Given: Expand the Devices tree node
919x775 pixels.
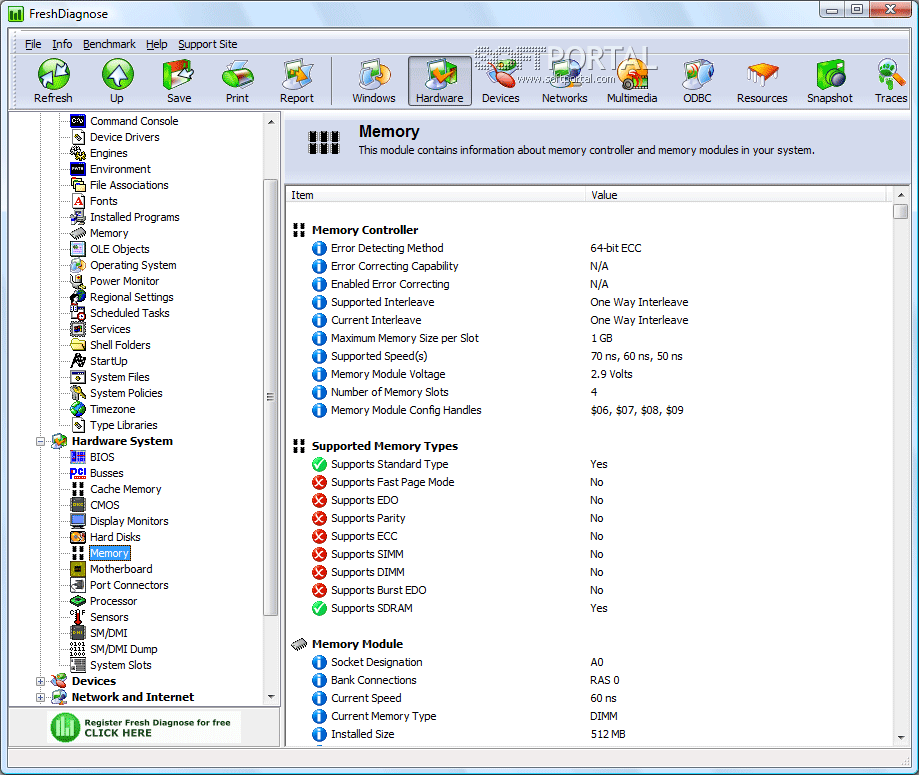Looking at the screenshot, I should pyautogui.click(x=40, y=681).
